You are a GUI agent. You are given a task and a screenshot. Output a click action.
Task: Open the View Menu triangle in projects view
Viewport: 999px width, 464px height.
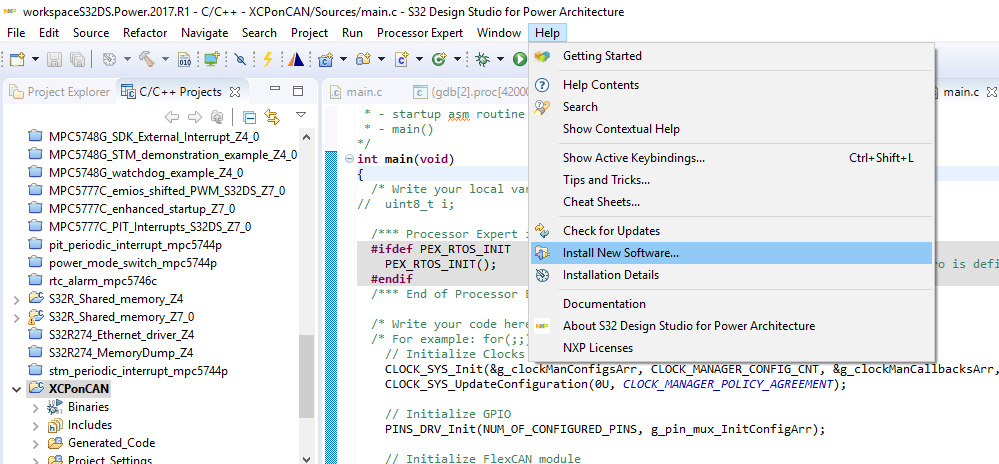click(301, 115)
